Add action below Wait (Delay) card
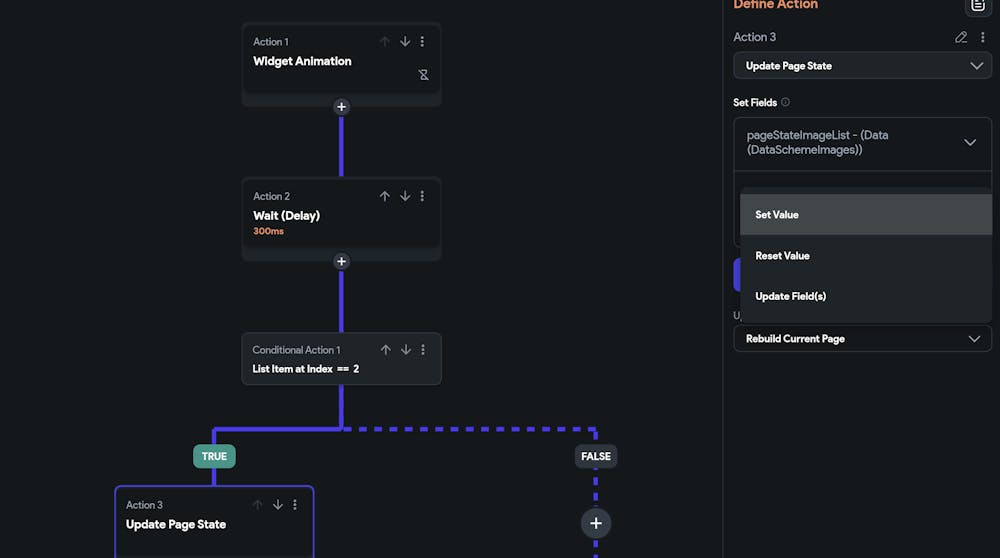1000x558 pixels. 341,262
